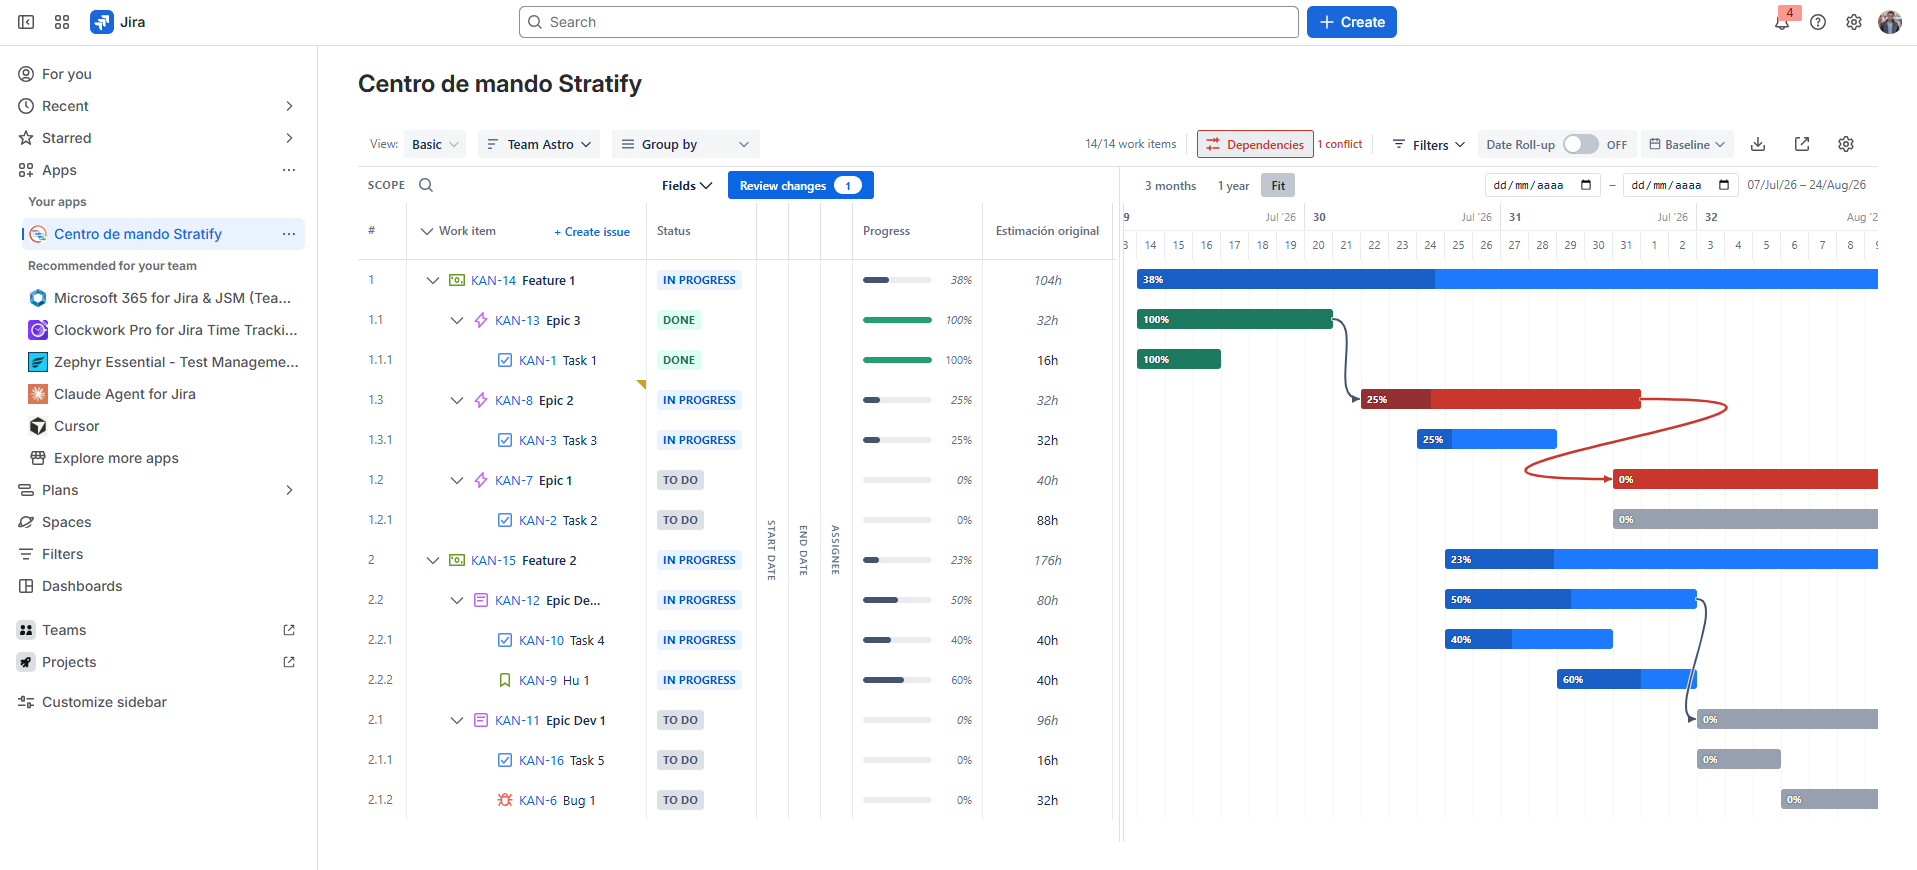Click Review changes button
Image resolution: width=1917 pixels, height=870 pixels.
(x=801, y=185)
